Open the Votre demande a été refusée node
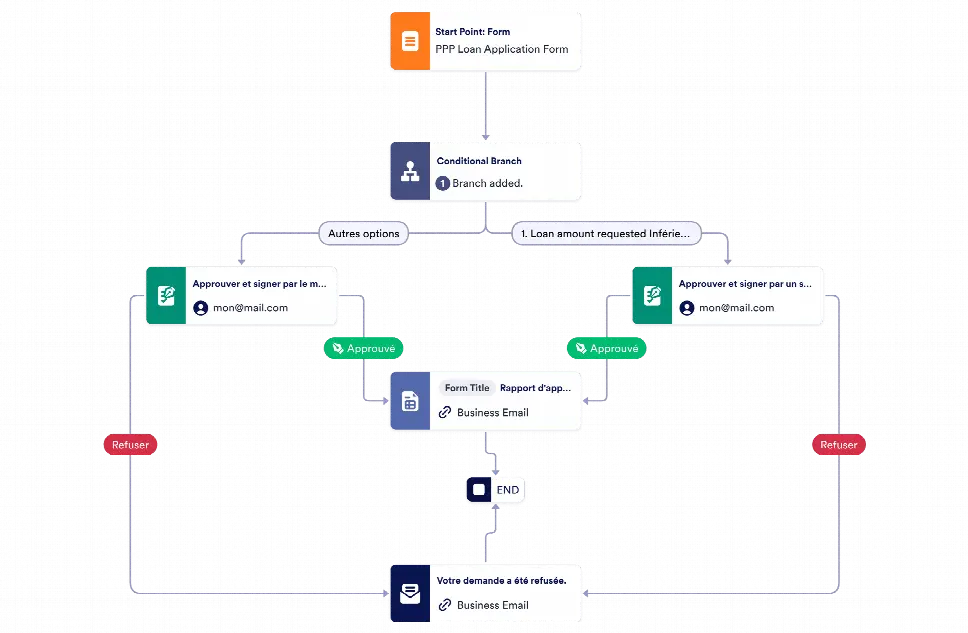The image size is (968, 633). [486, 593]
